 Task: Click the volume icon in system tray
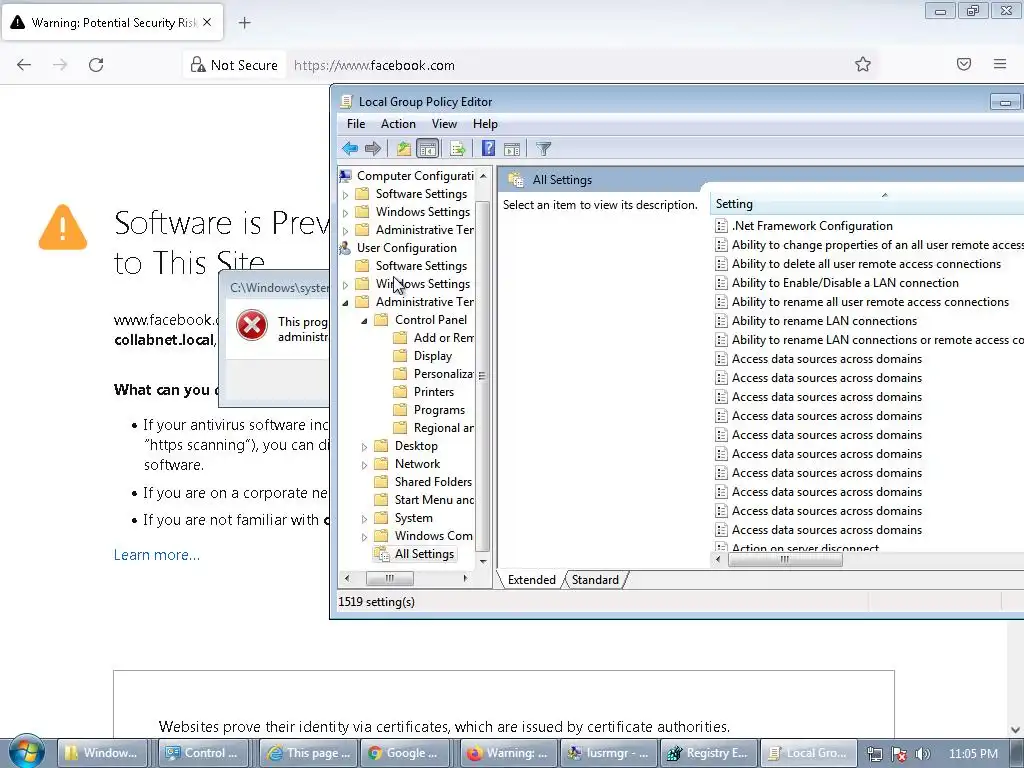[x=923, y=754]
